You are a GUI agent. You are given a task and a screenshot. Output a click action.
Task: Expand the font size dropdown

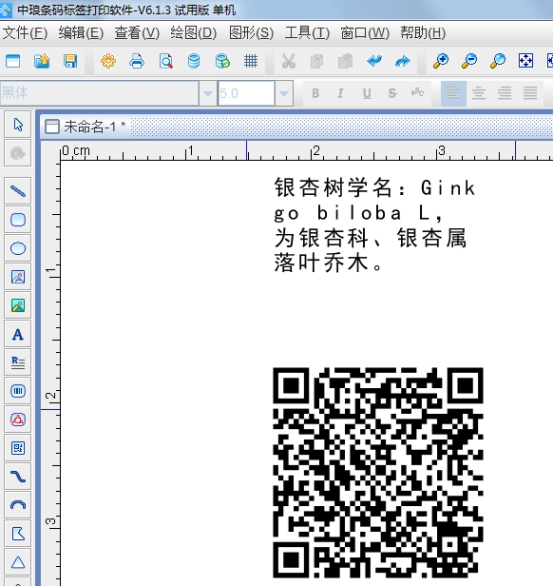(x=284, y=93)
